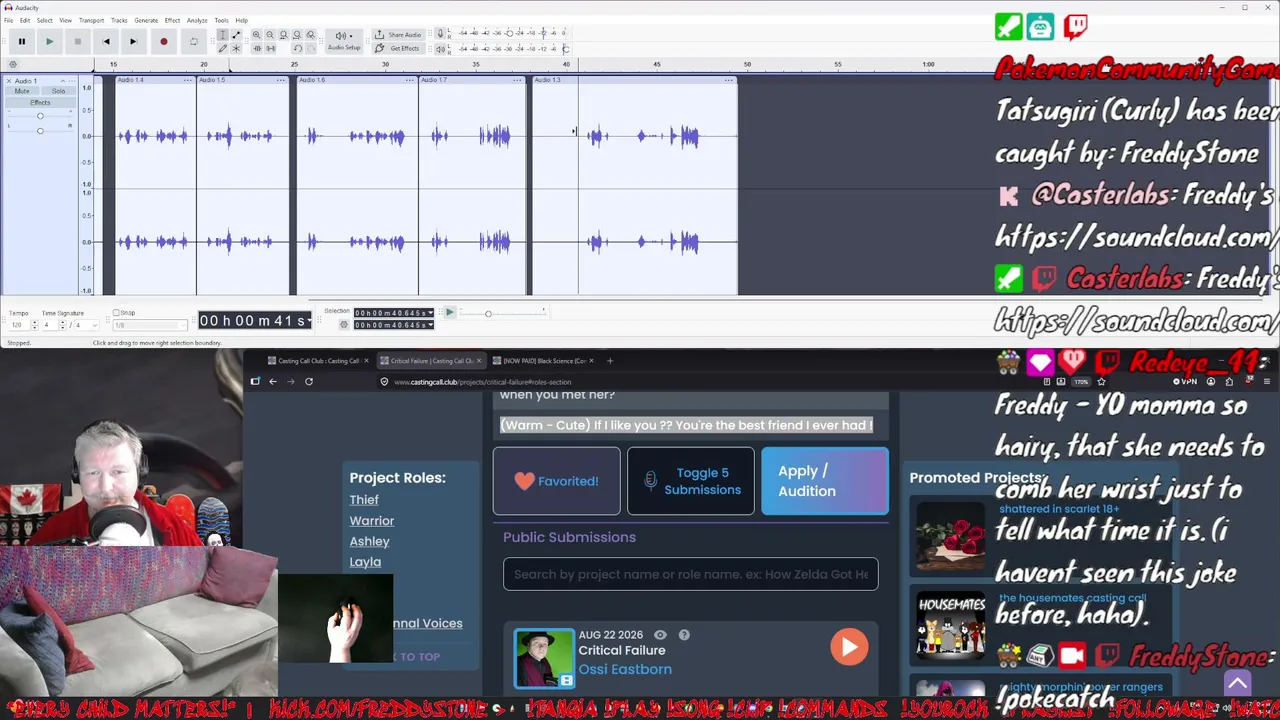Screen dimensions: 1280x720
Task: Open the Audio Setup dropdown
Action: (343, 41)
